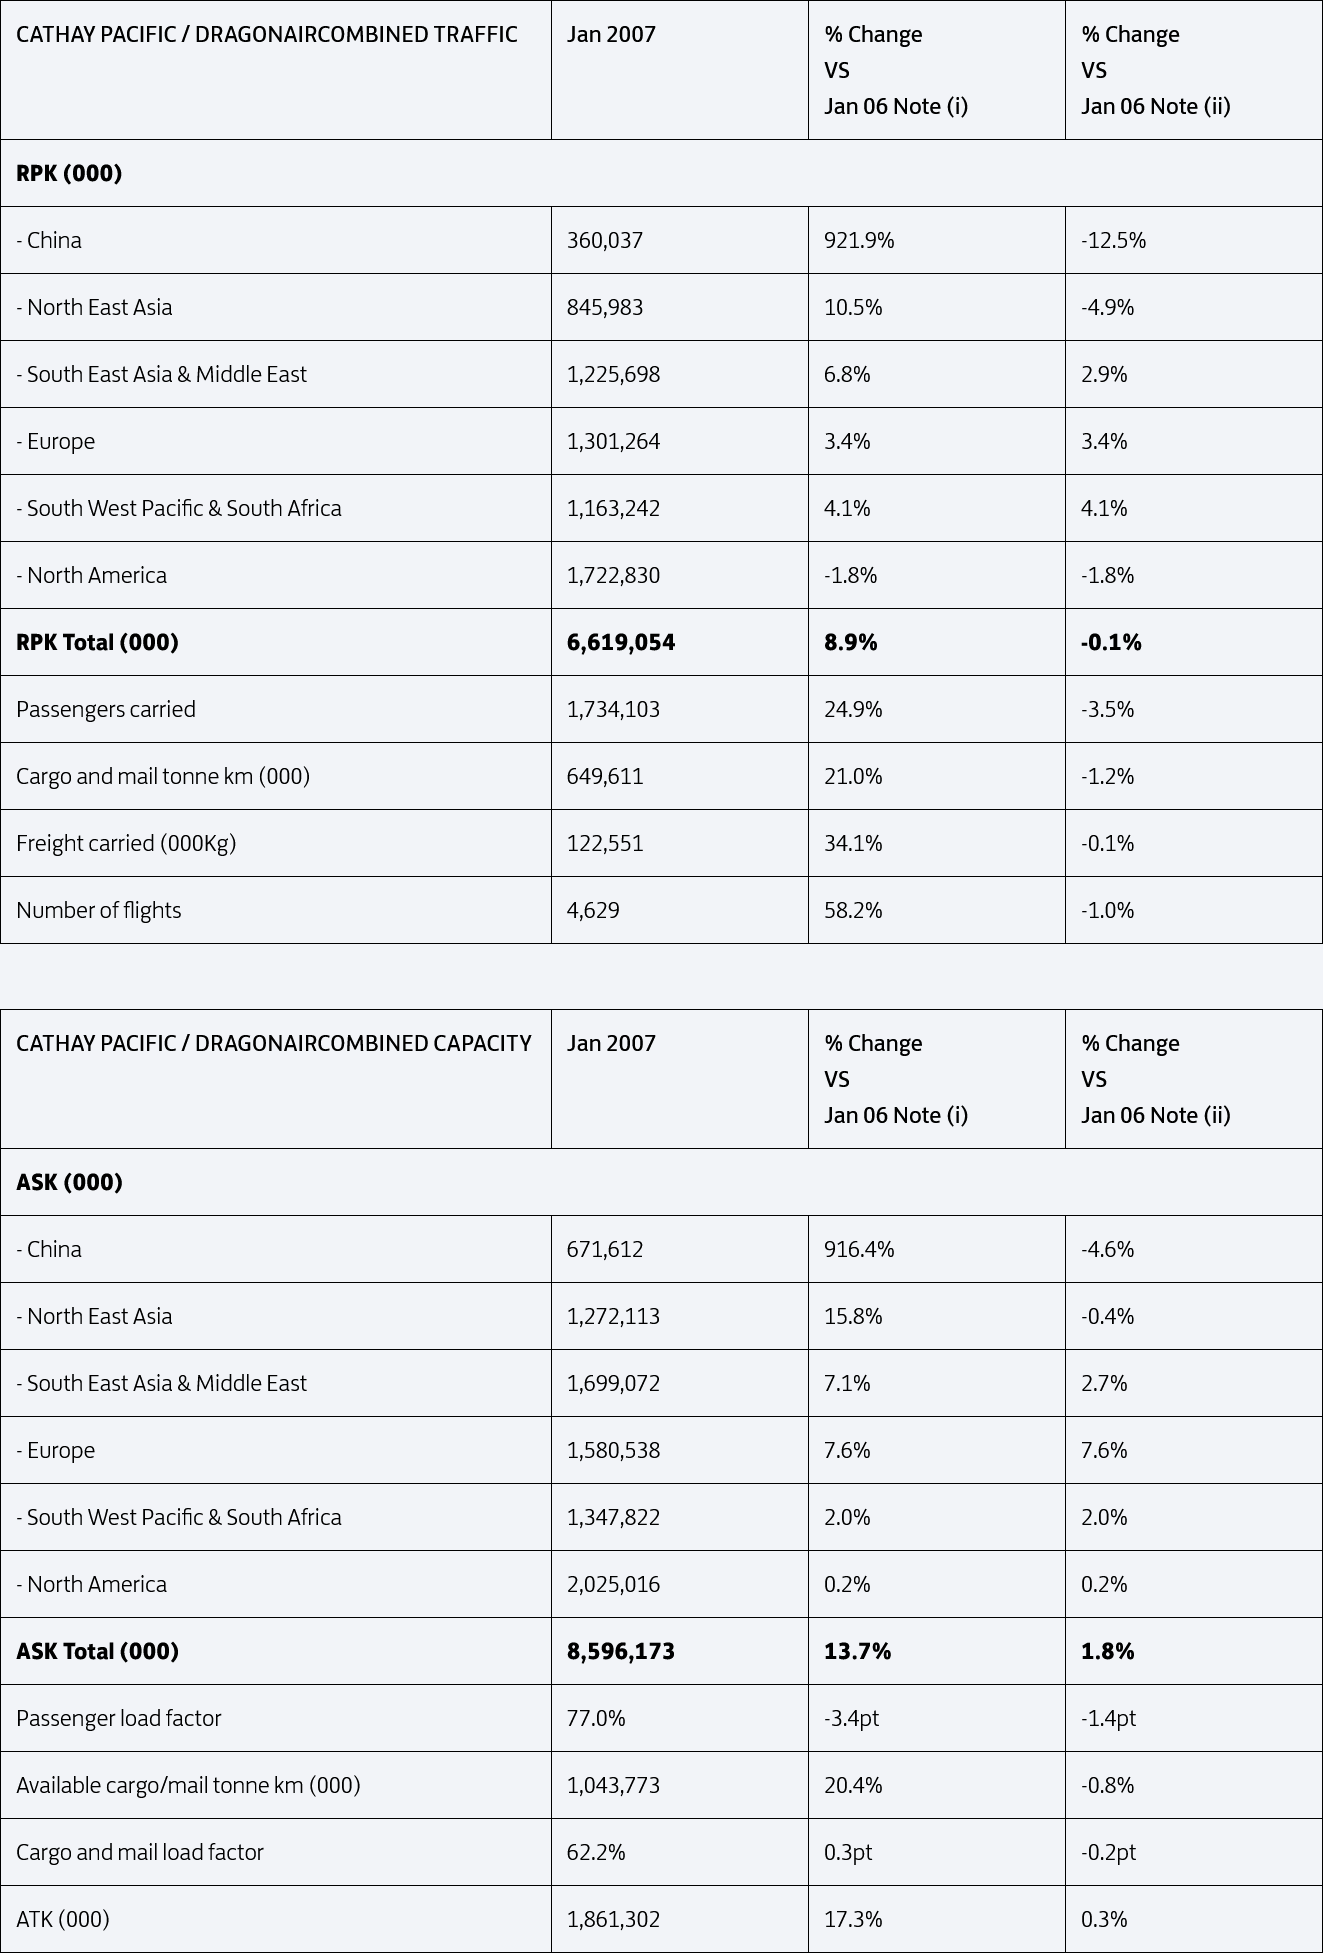Click the ASK (000) section heading
Screen dimensions: 1323x1953
click(x=69, y=1182)
